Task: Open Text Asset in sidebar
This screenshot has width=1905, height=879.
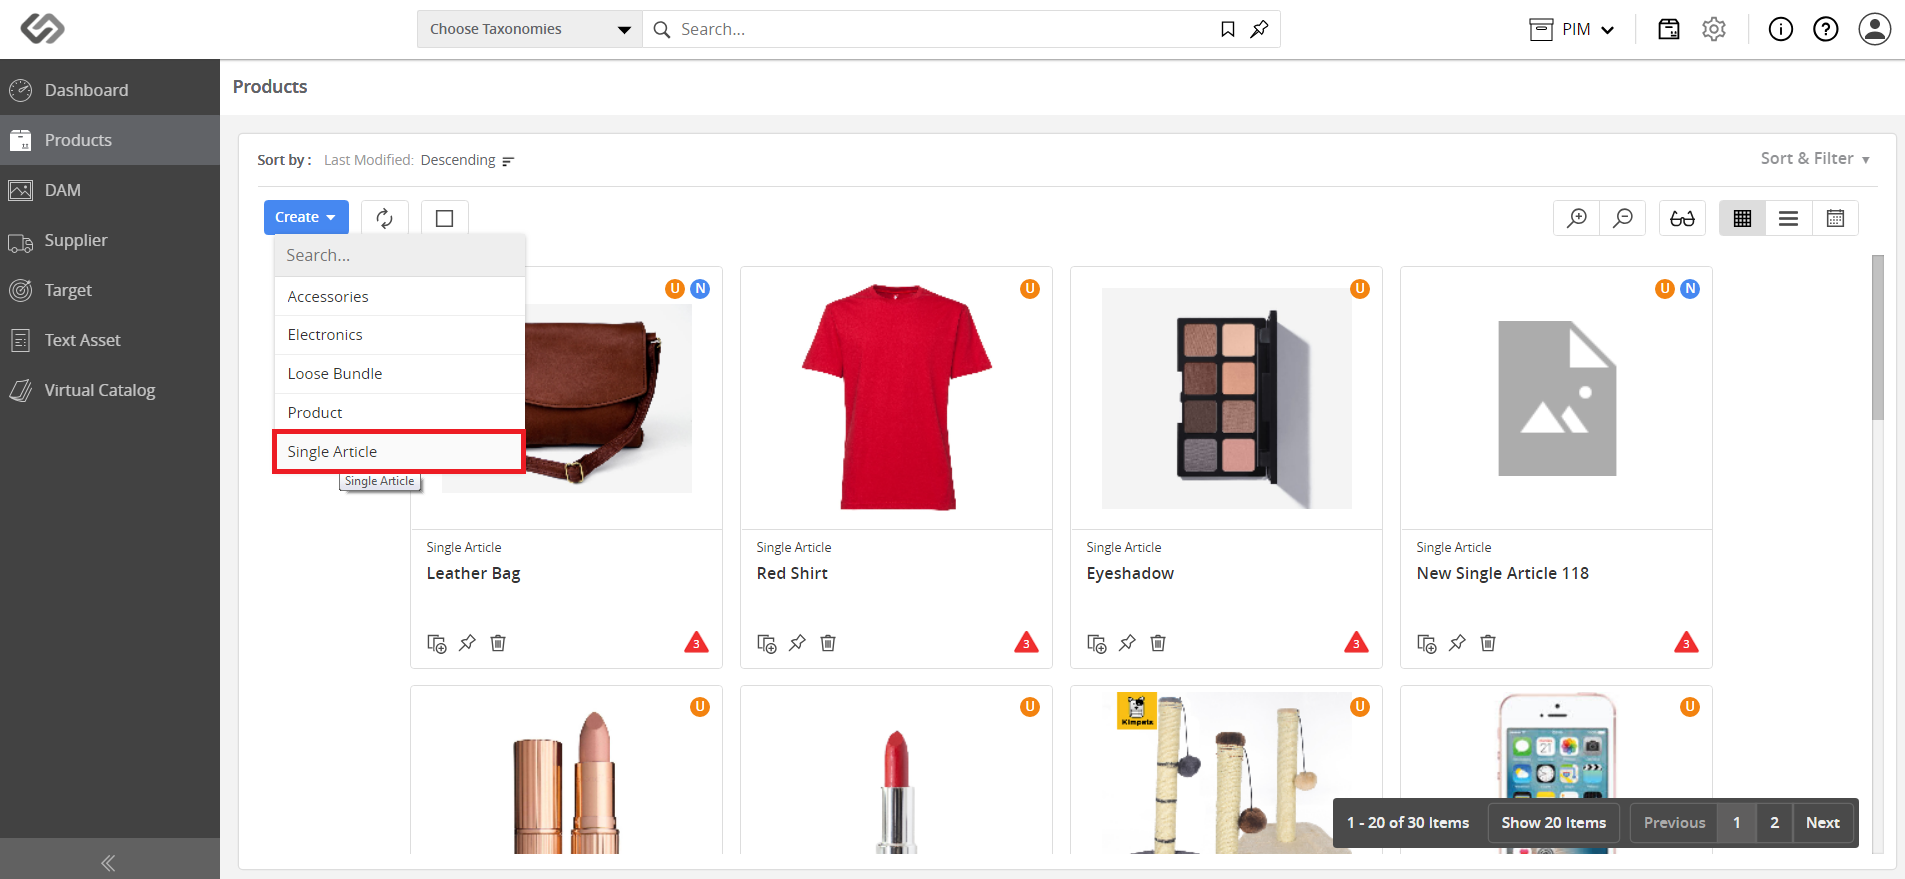Action: pos(110,340)
